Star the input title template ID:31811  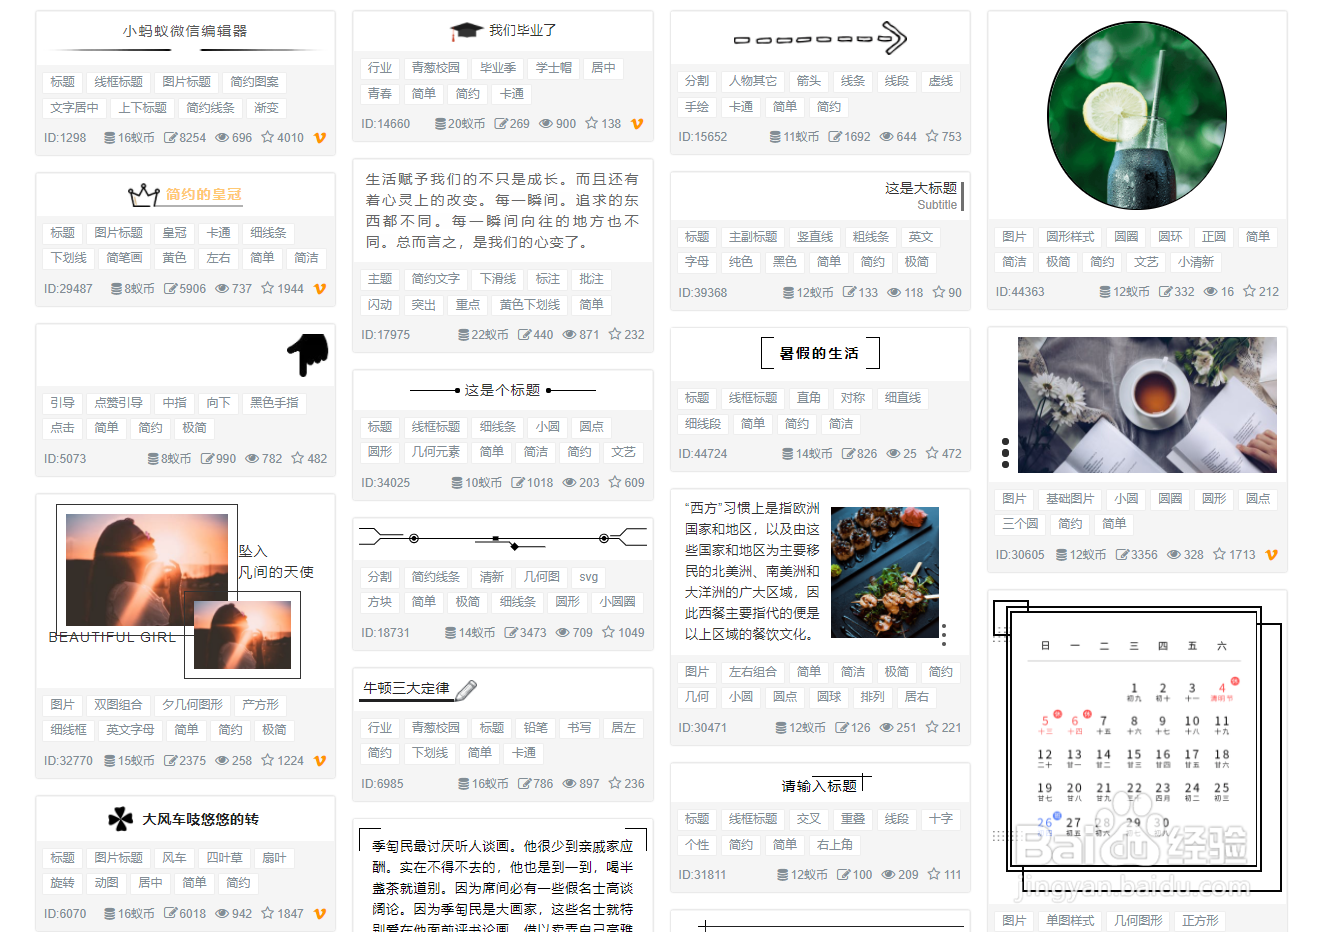934,874
